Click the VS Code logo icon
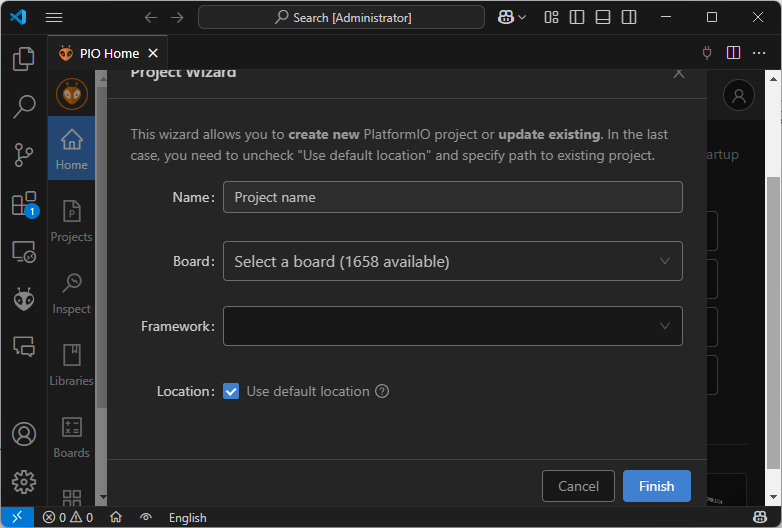This screenshot has width=782, height=528. 18,17
